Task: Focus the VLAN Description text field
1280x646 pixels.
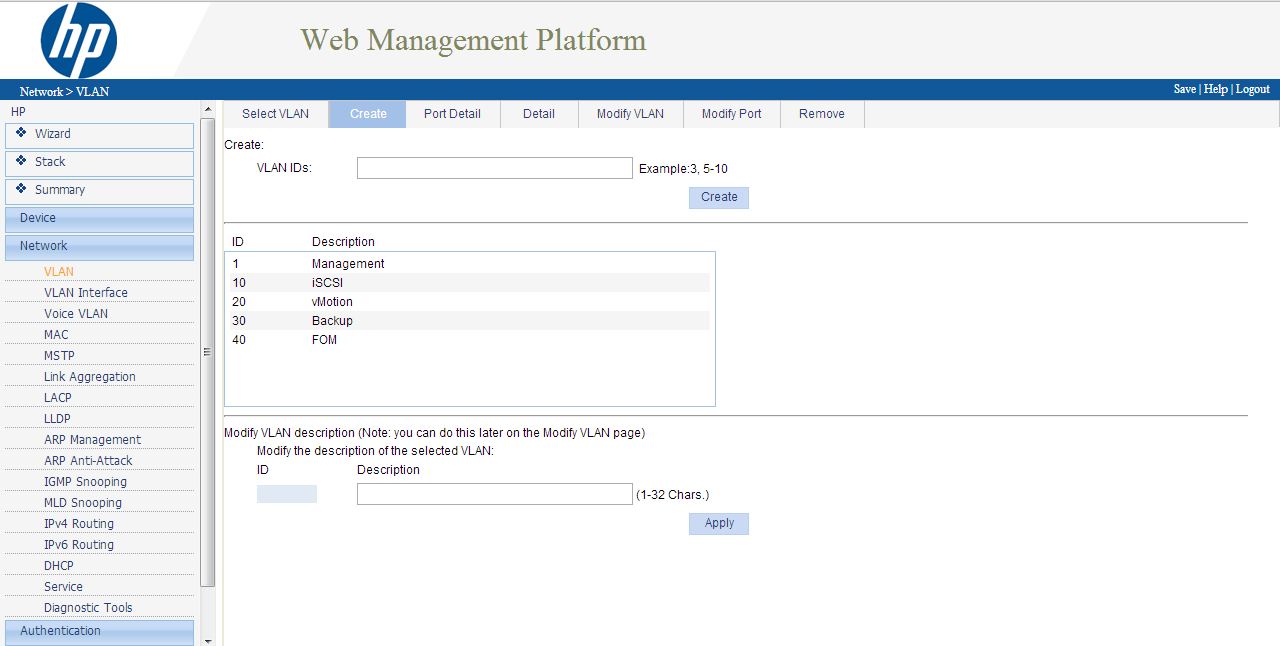Action: 494,494
